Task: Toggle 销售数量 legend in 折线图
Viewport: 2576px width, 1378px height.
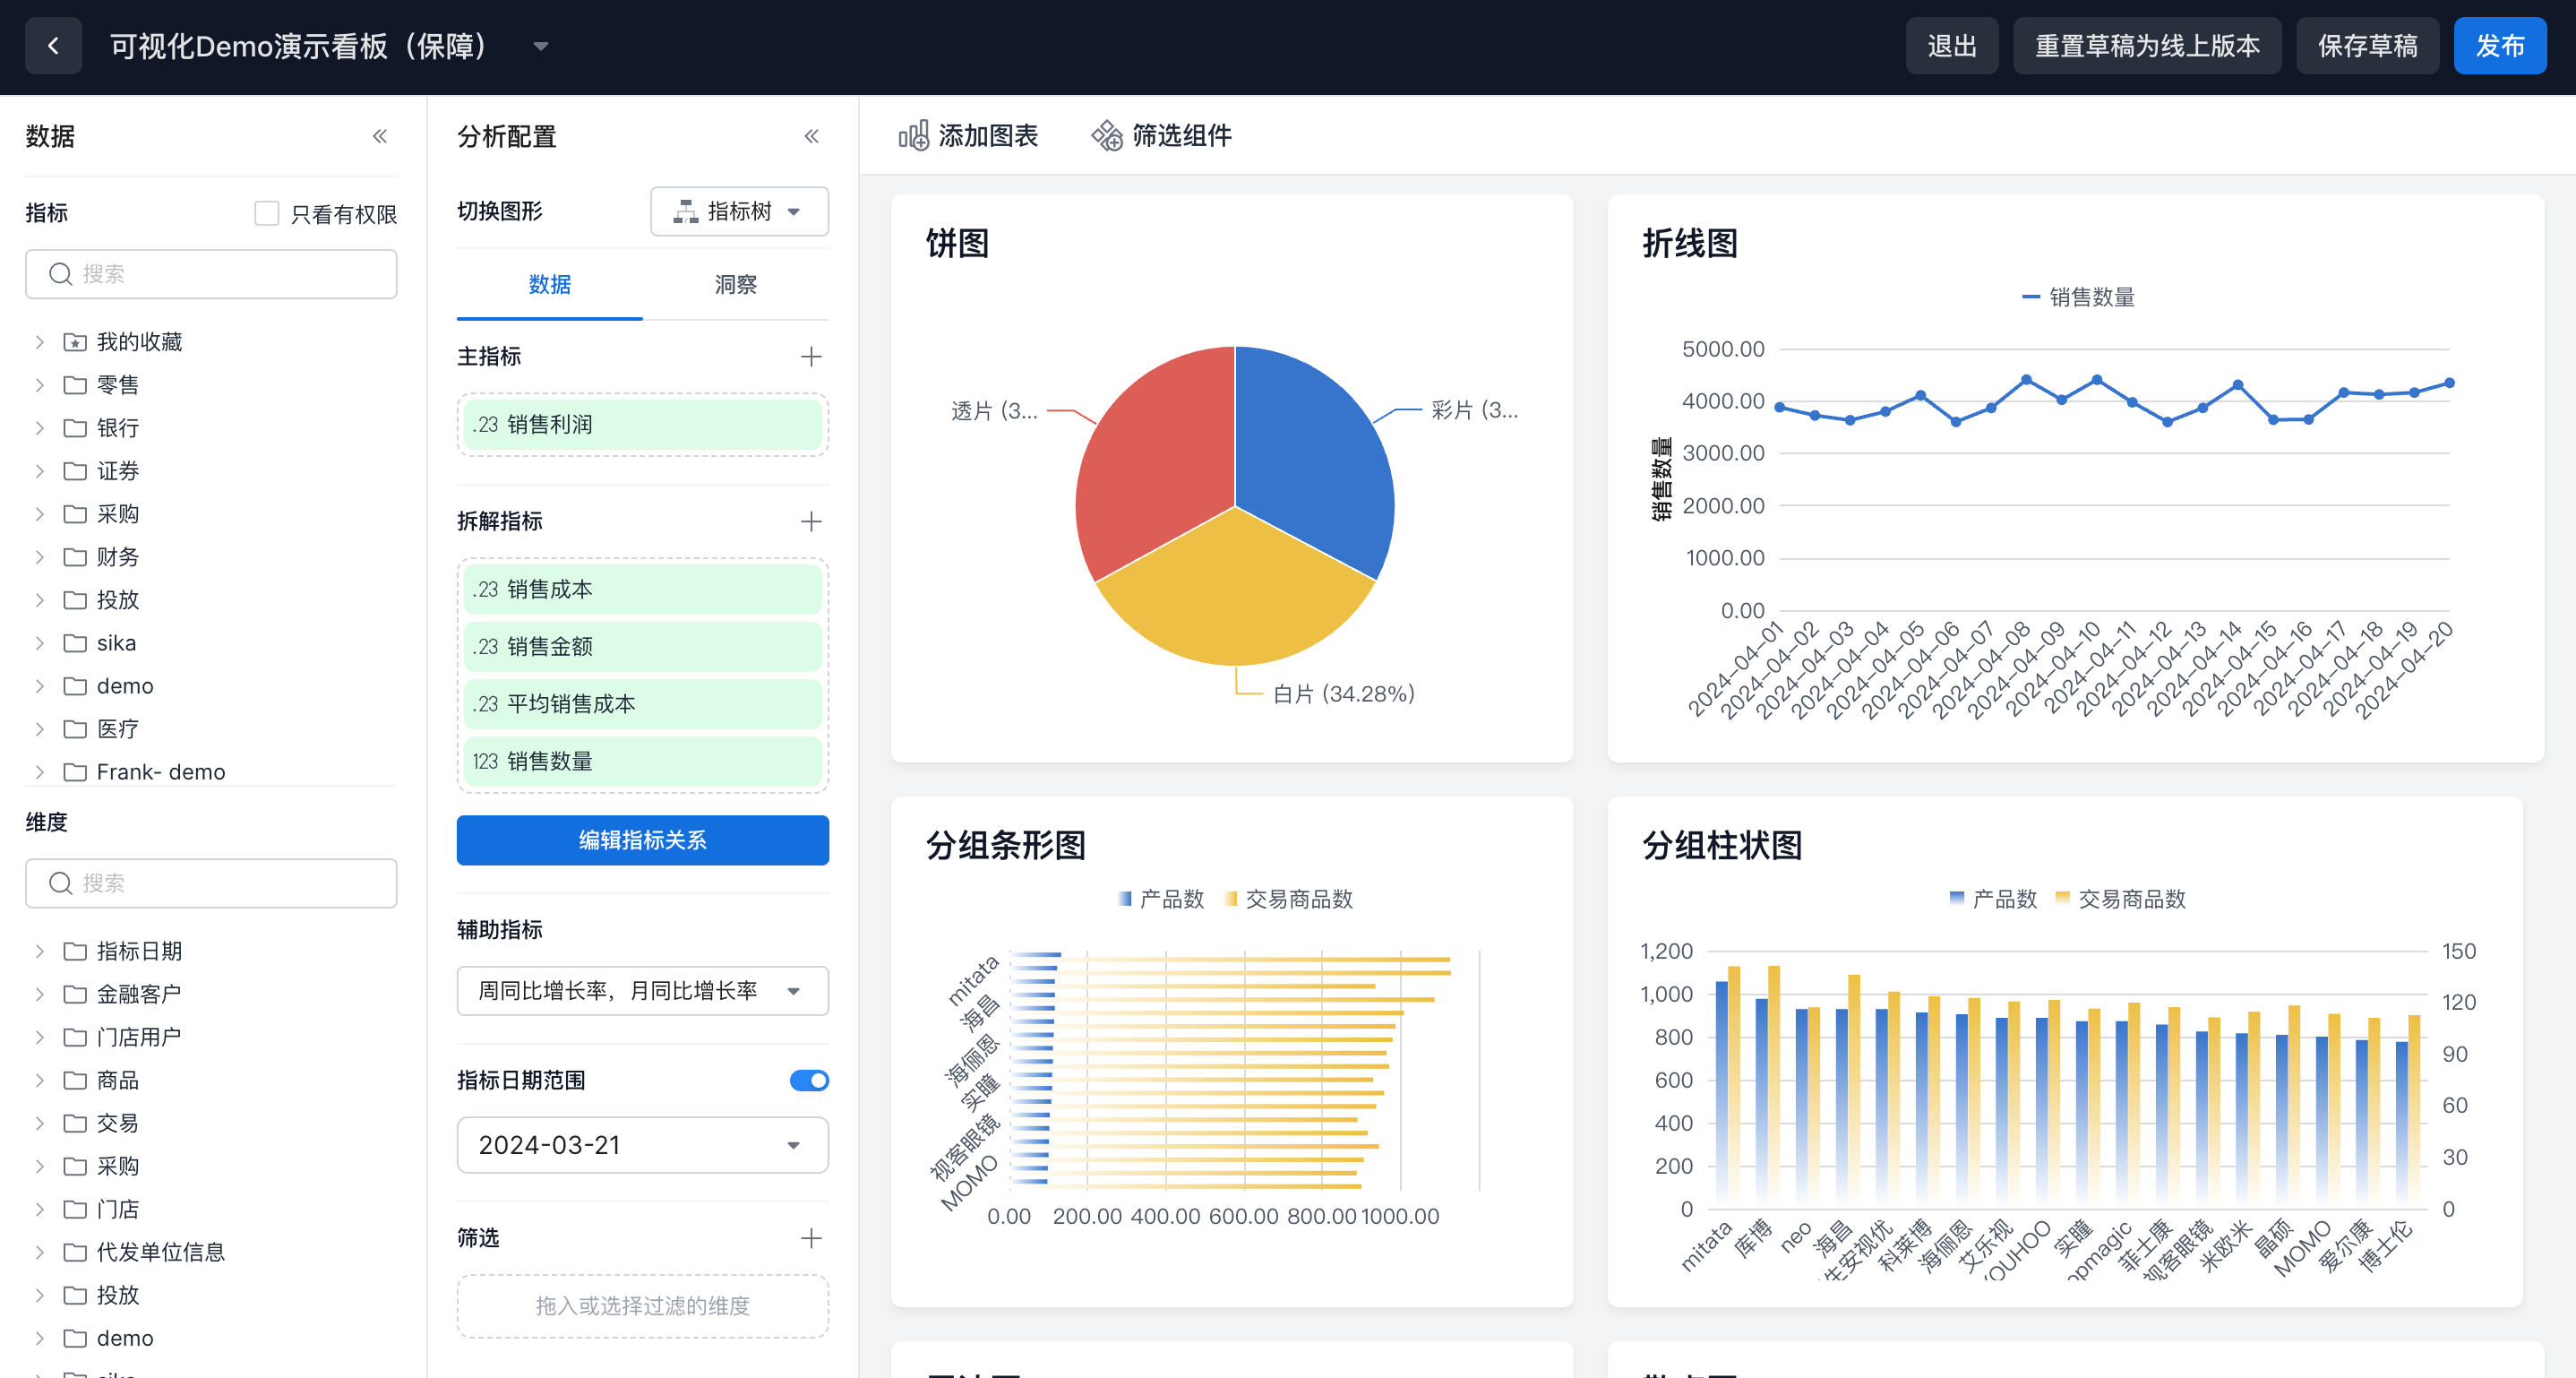Action: pos(2078,297)
